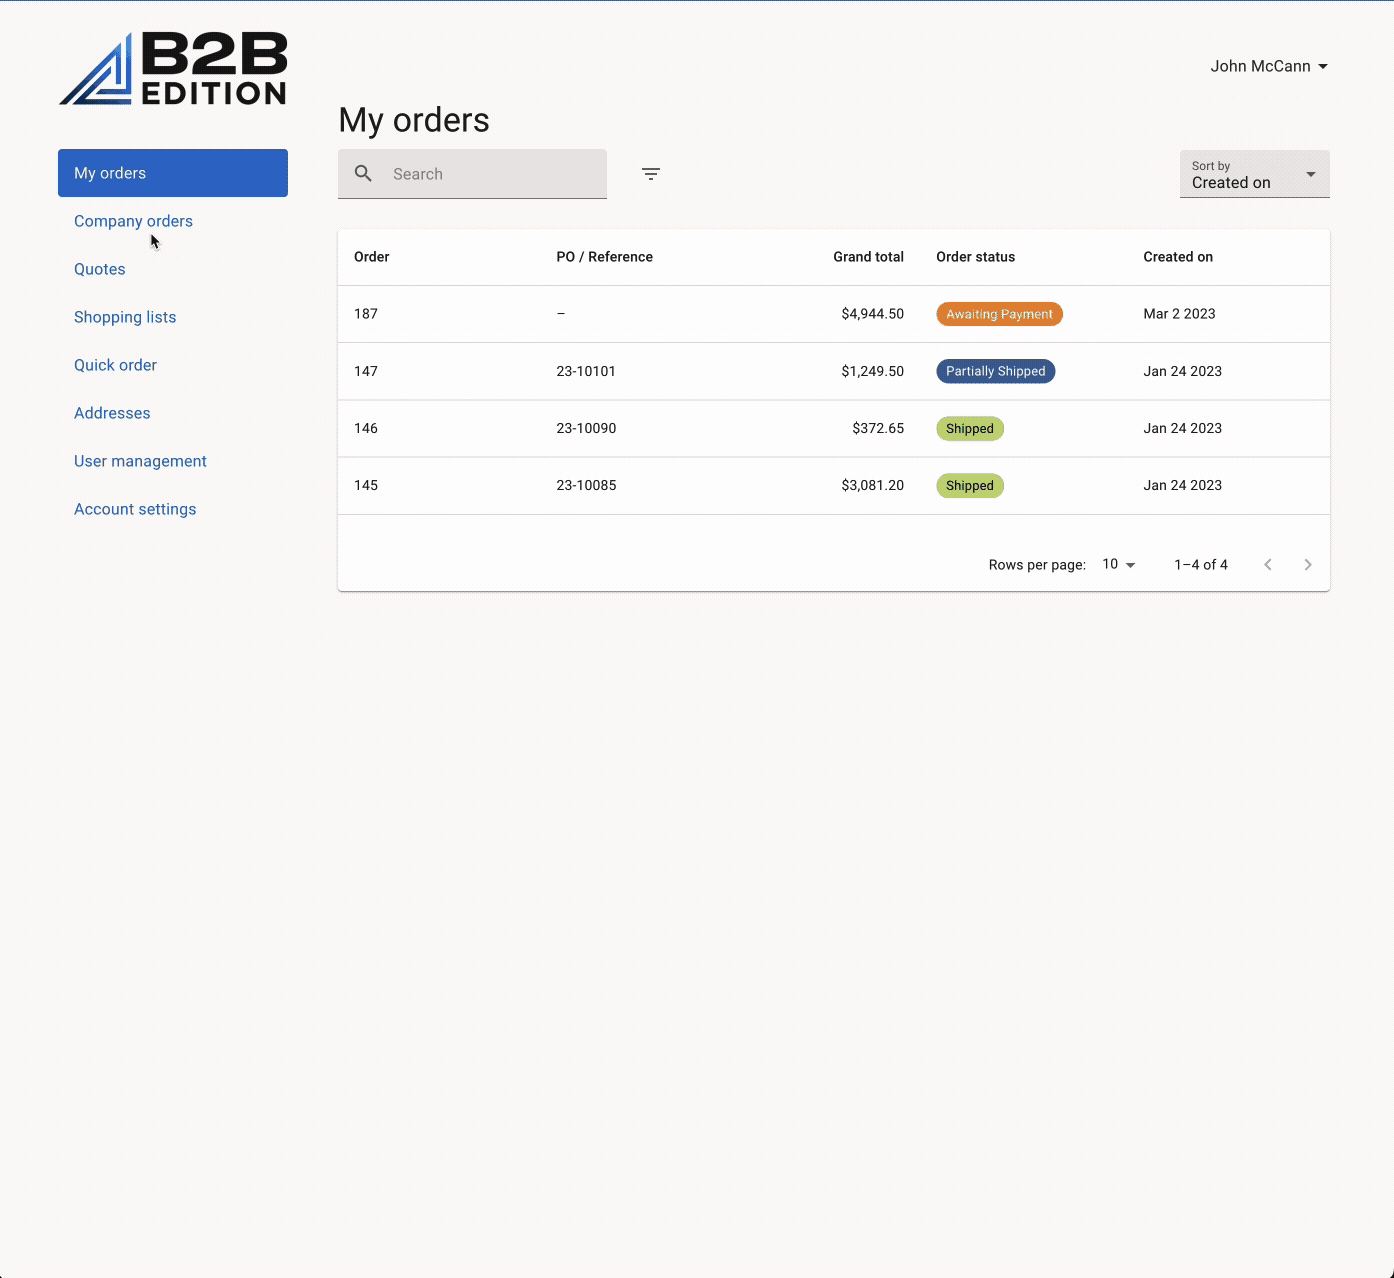Click the Awaiting Payment status badge
Screen dimensions: 1394x1278
click(999, 313)
